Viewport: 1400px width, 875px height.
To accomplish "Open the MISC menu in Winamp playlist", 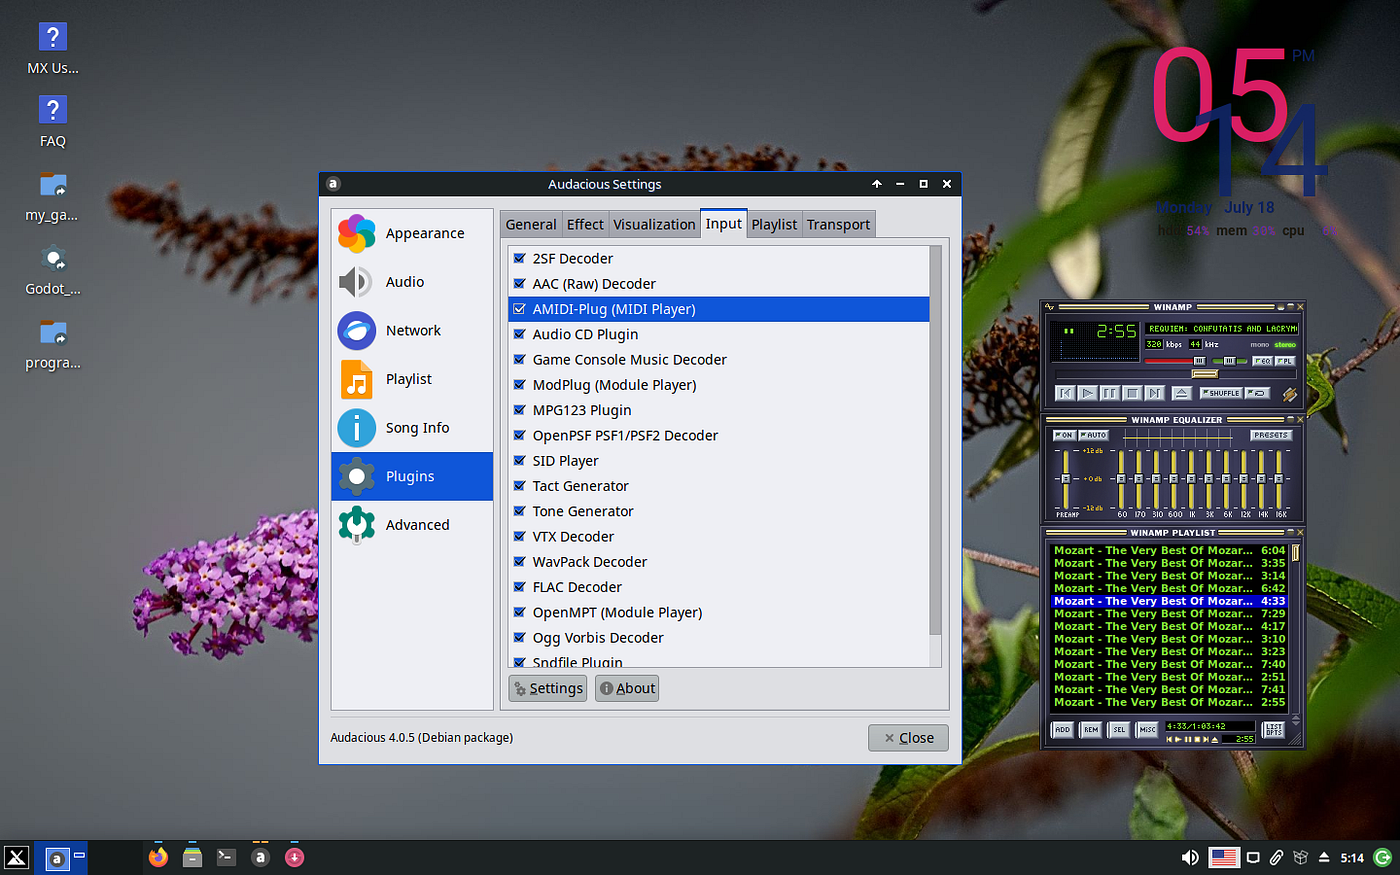I will (x=1149, y=730).
